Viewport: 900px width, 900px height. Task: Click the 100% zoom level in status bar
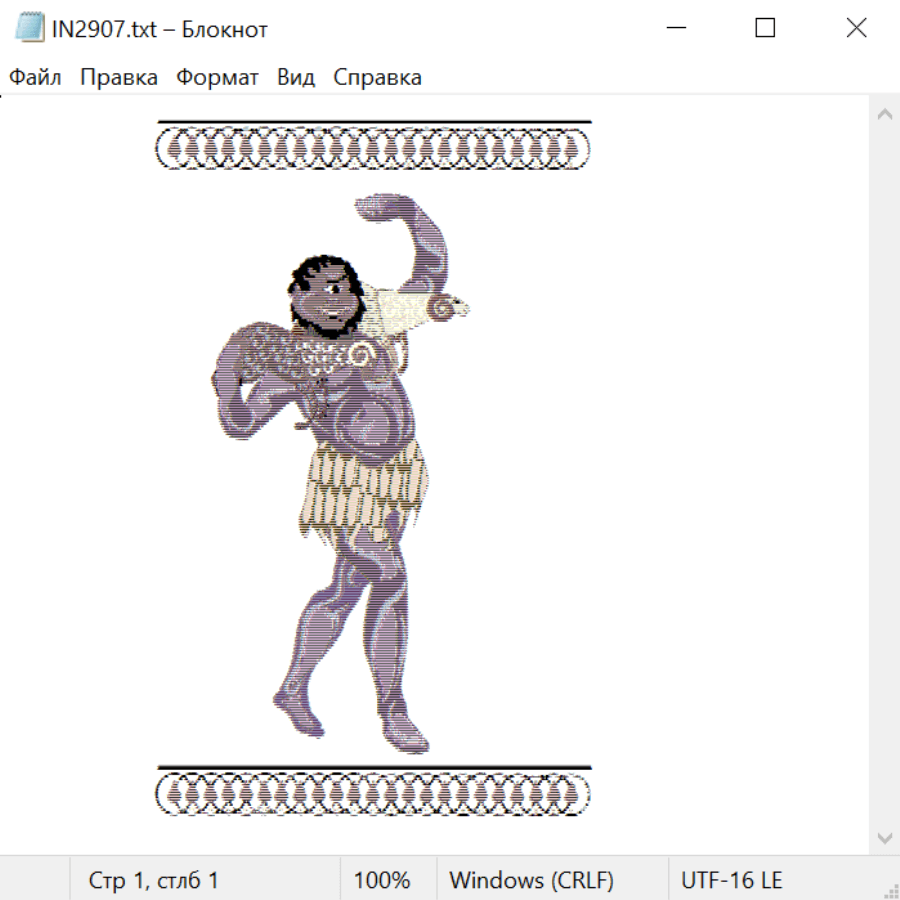tap(382, 881)
